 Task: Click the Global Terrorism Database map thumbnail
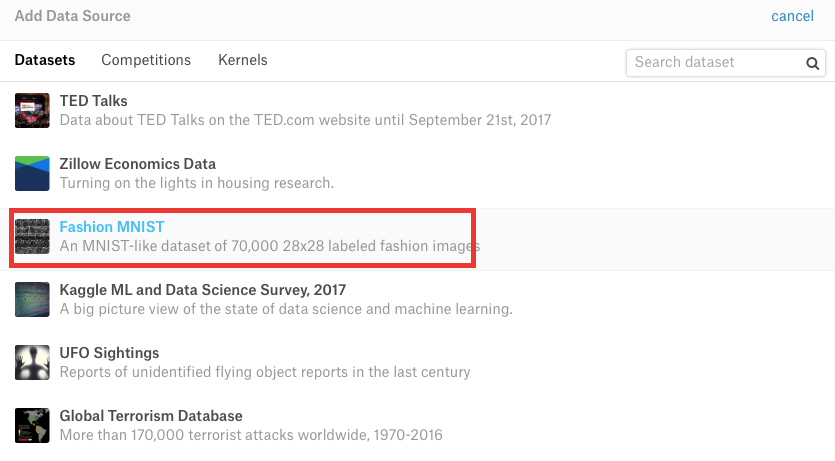(x=32, y=425)
